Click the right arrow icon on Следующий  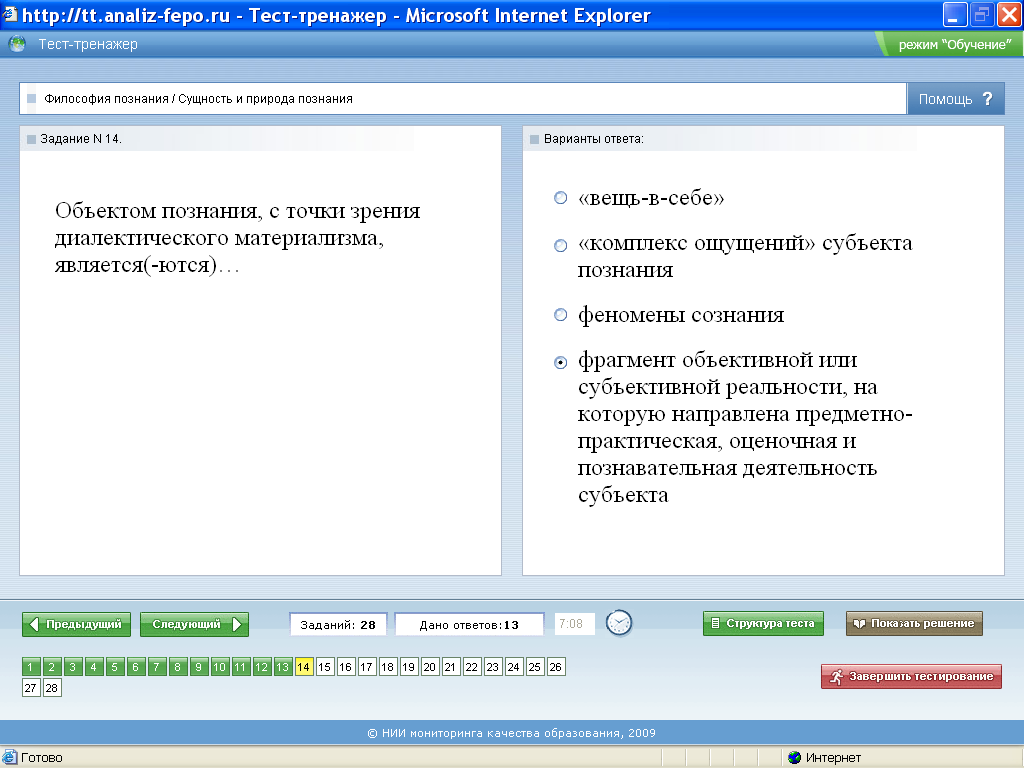[237, 624]
